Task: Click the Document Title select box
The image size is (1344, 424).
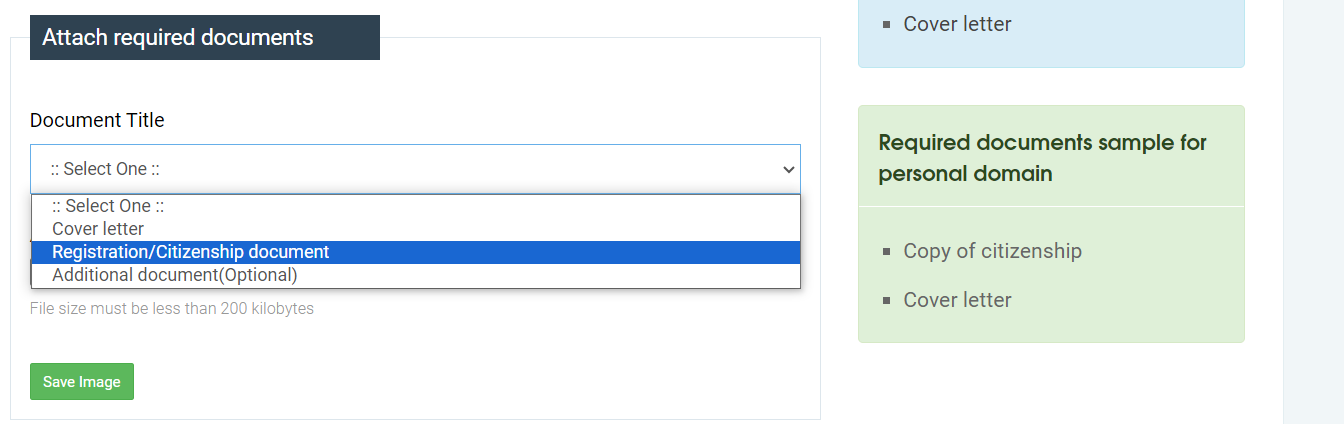Action: pos(400,169)
